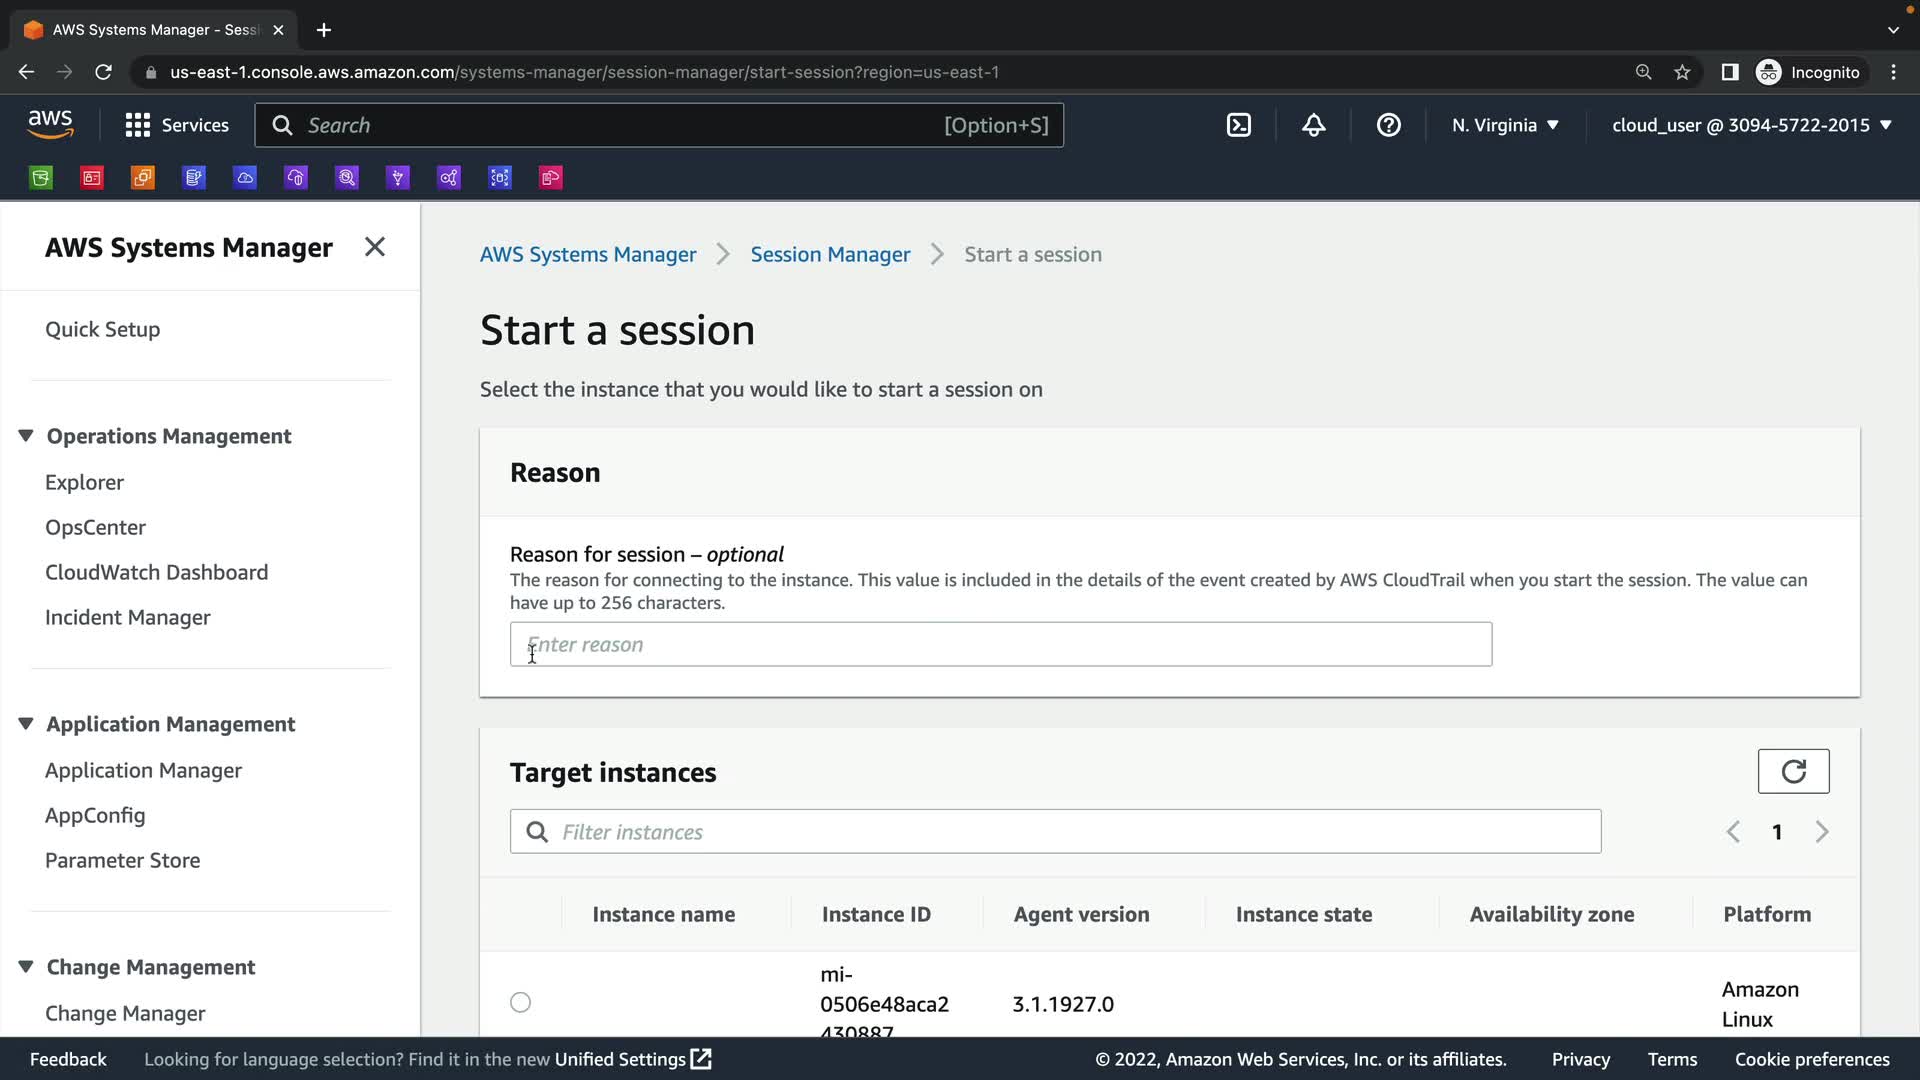1920x1080 pixels.
Task: Close the AWS Systems Manager sidebar
Action: coord(374,247)
